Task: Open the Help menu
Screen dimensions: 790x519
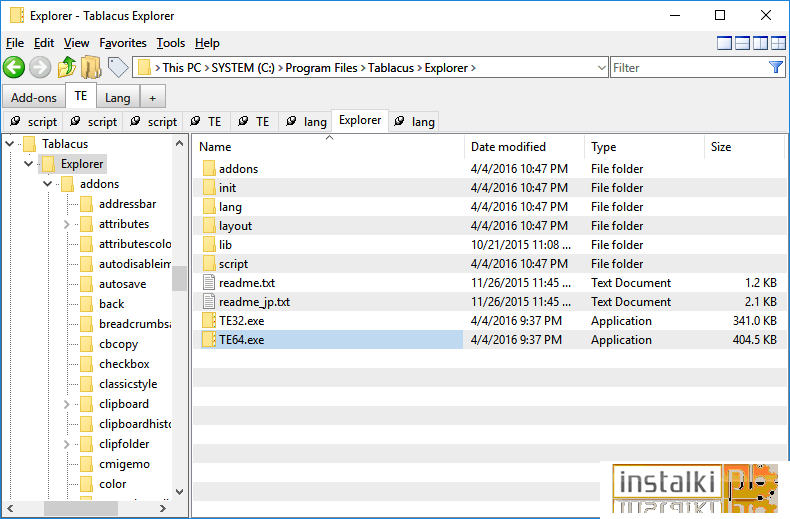Action: (x=207, y=43)
